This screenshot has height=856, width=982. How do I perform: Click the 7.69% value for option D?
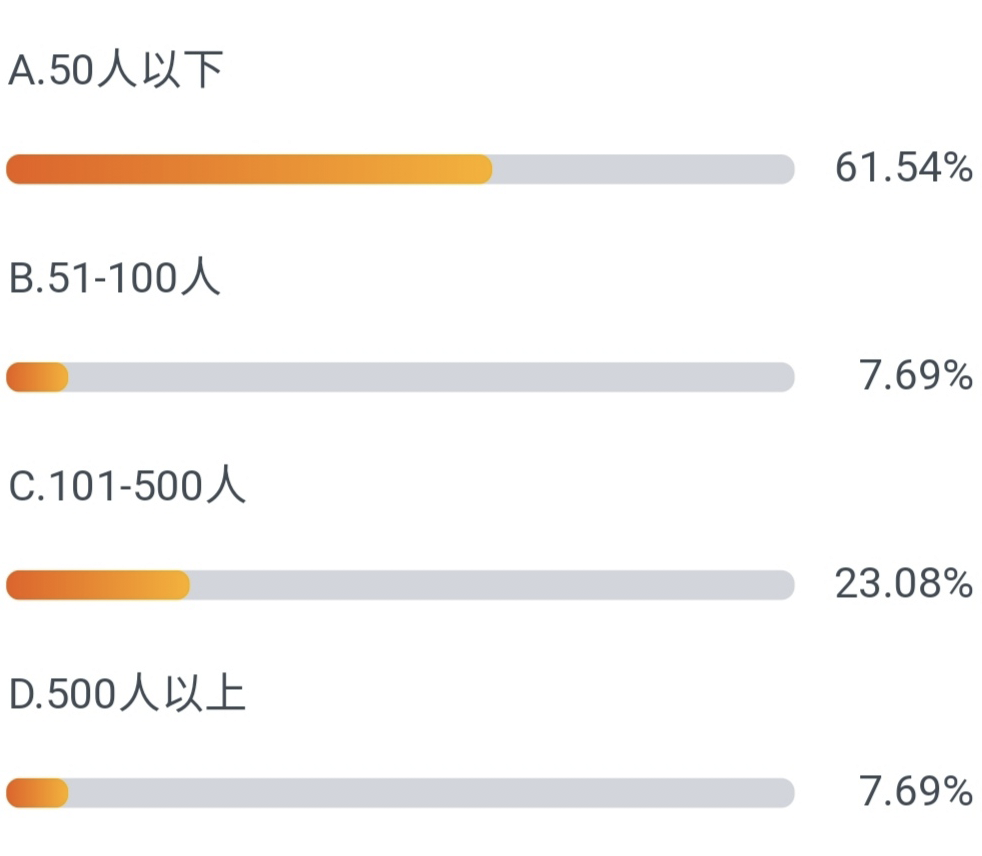point(916,792)
